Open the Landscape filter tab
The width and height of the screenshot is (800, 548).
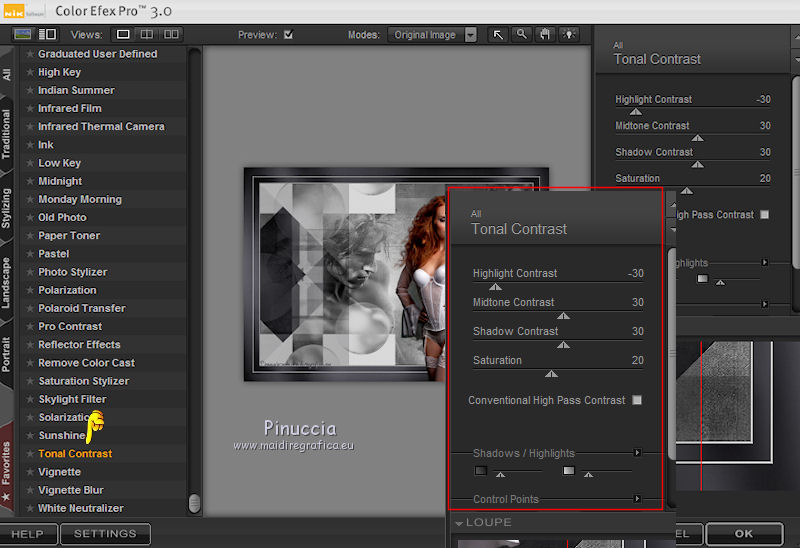(8, 282)
